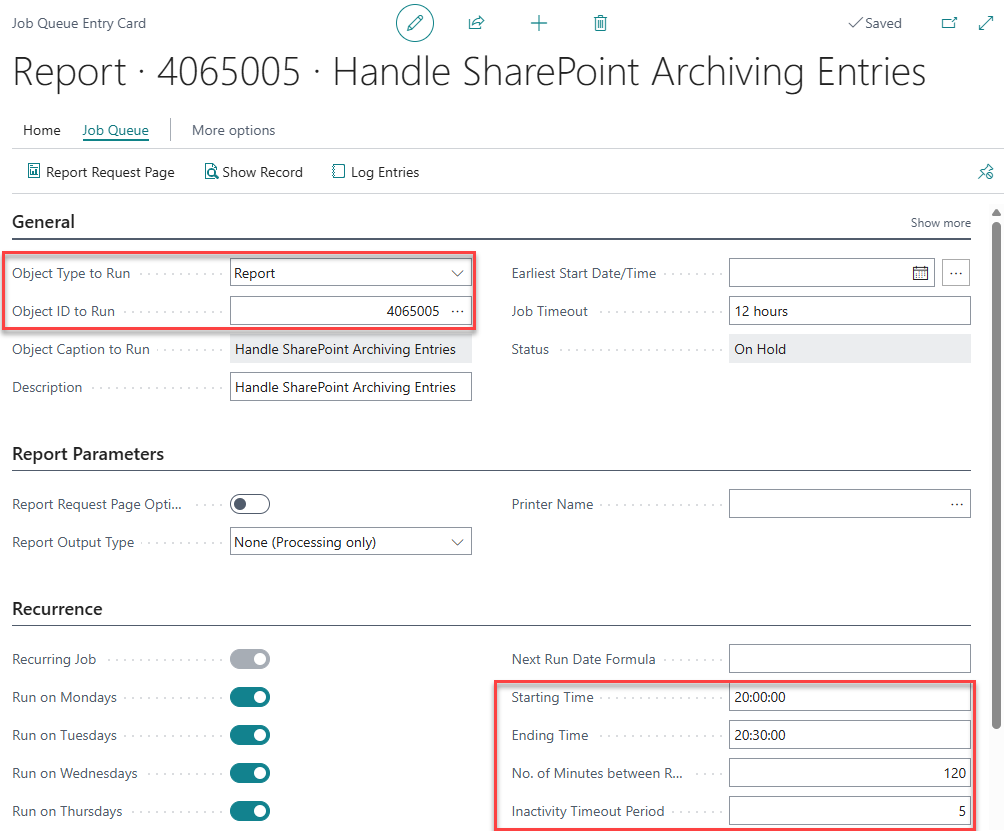Image resolution: width=1004 pixels, height=831 pixels.
Task: Click the expand to full screen arrows icon
Action: click(985, 23)
